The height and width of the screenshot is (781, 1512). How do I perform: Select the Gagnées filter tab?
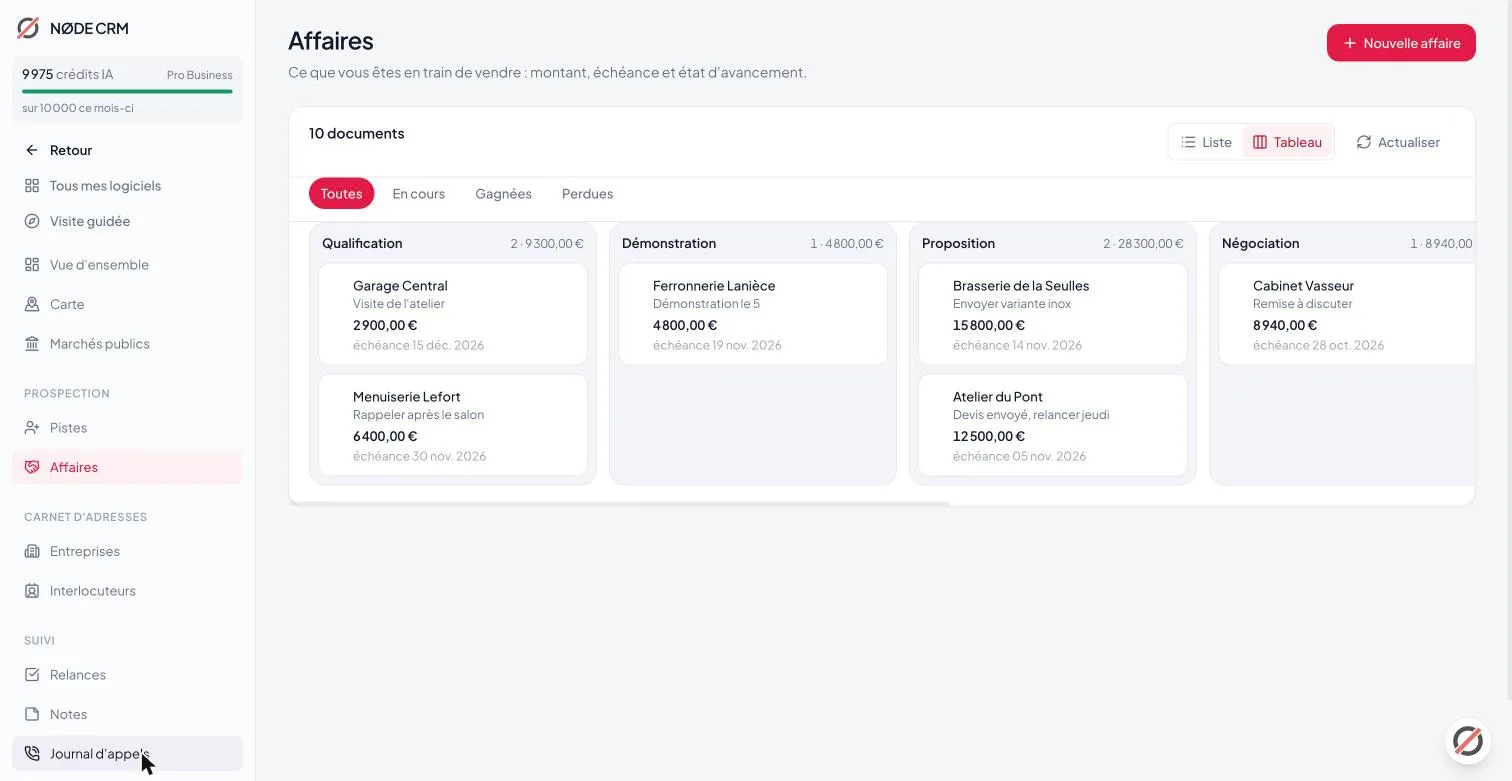[503, 194]
